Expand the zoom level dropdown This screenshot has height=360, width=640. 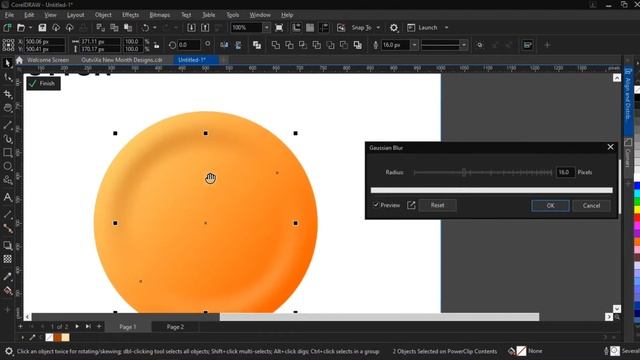pos(267,28)
